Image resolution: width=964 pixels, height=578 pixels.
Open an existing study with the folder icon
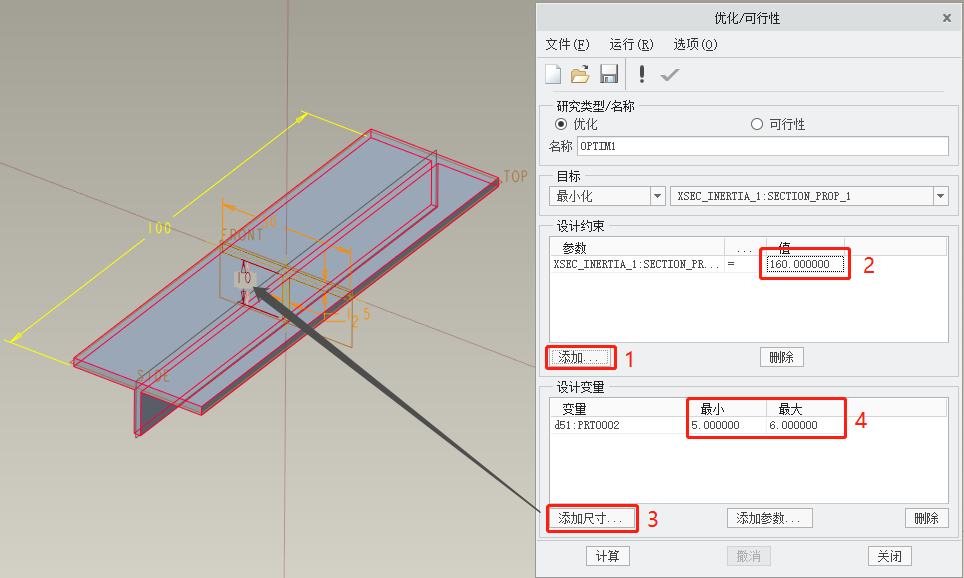click(581, 73)
